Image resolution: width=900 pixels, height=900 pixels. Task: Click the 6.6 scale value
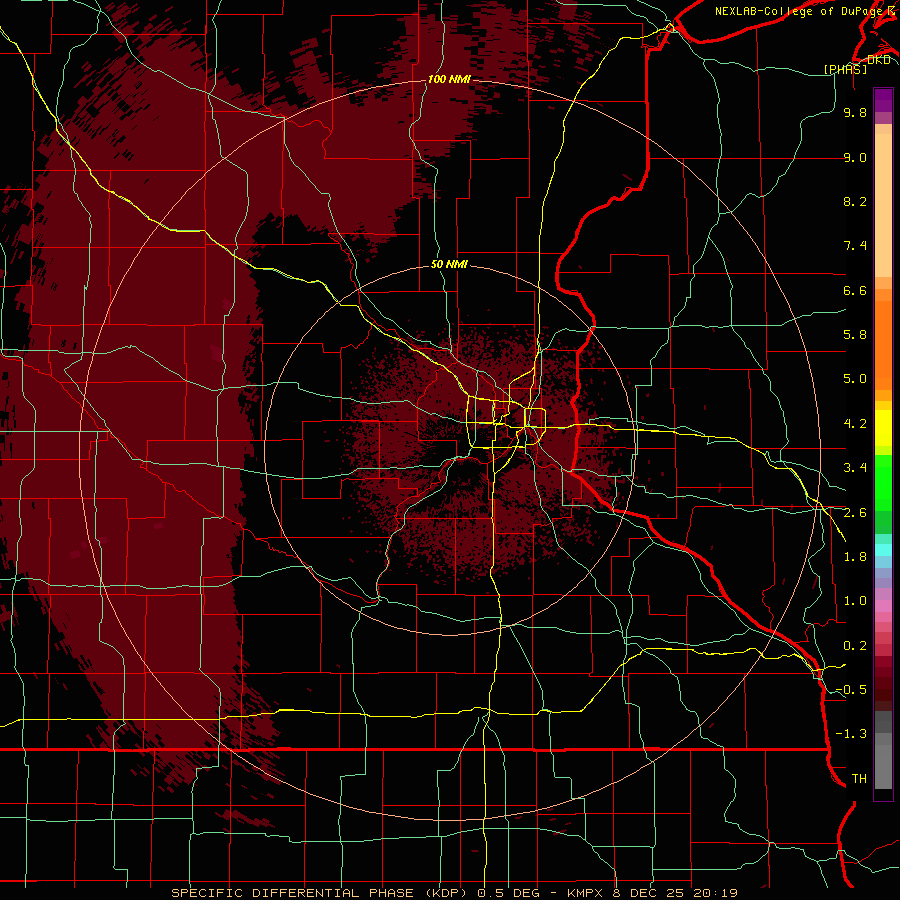(x=855, y=290)
